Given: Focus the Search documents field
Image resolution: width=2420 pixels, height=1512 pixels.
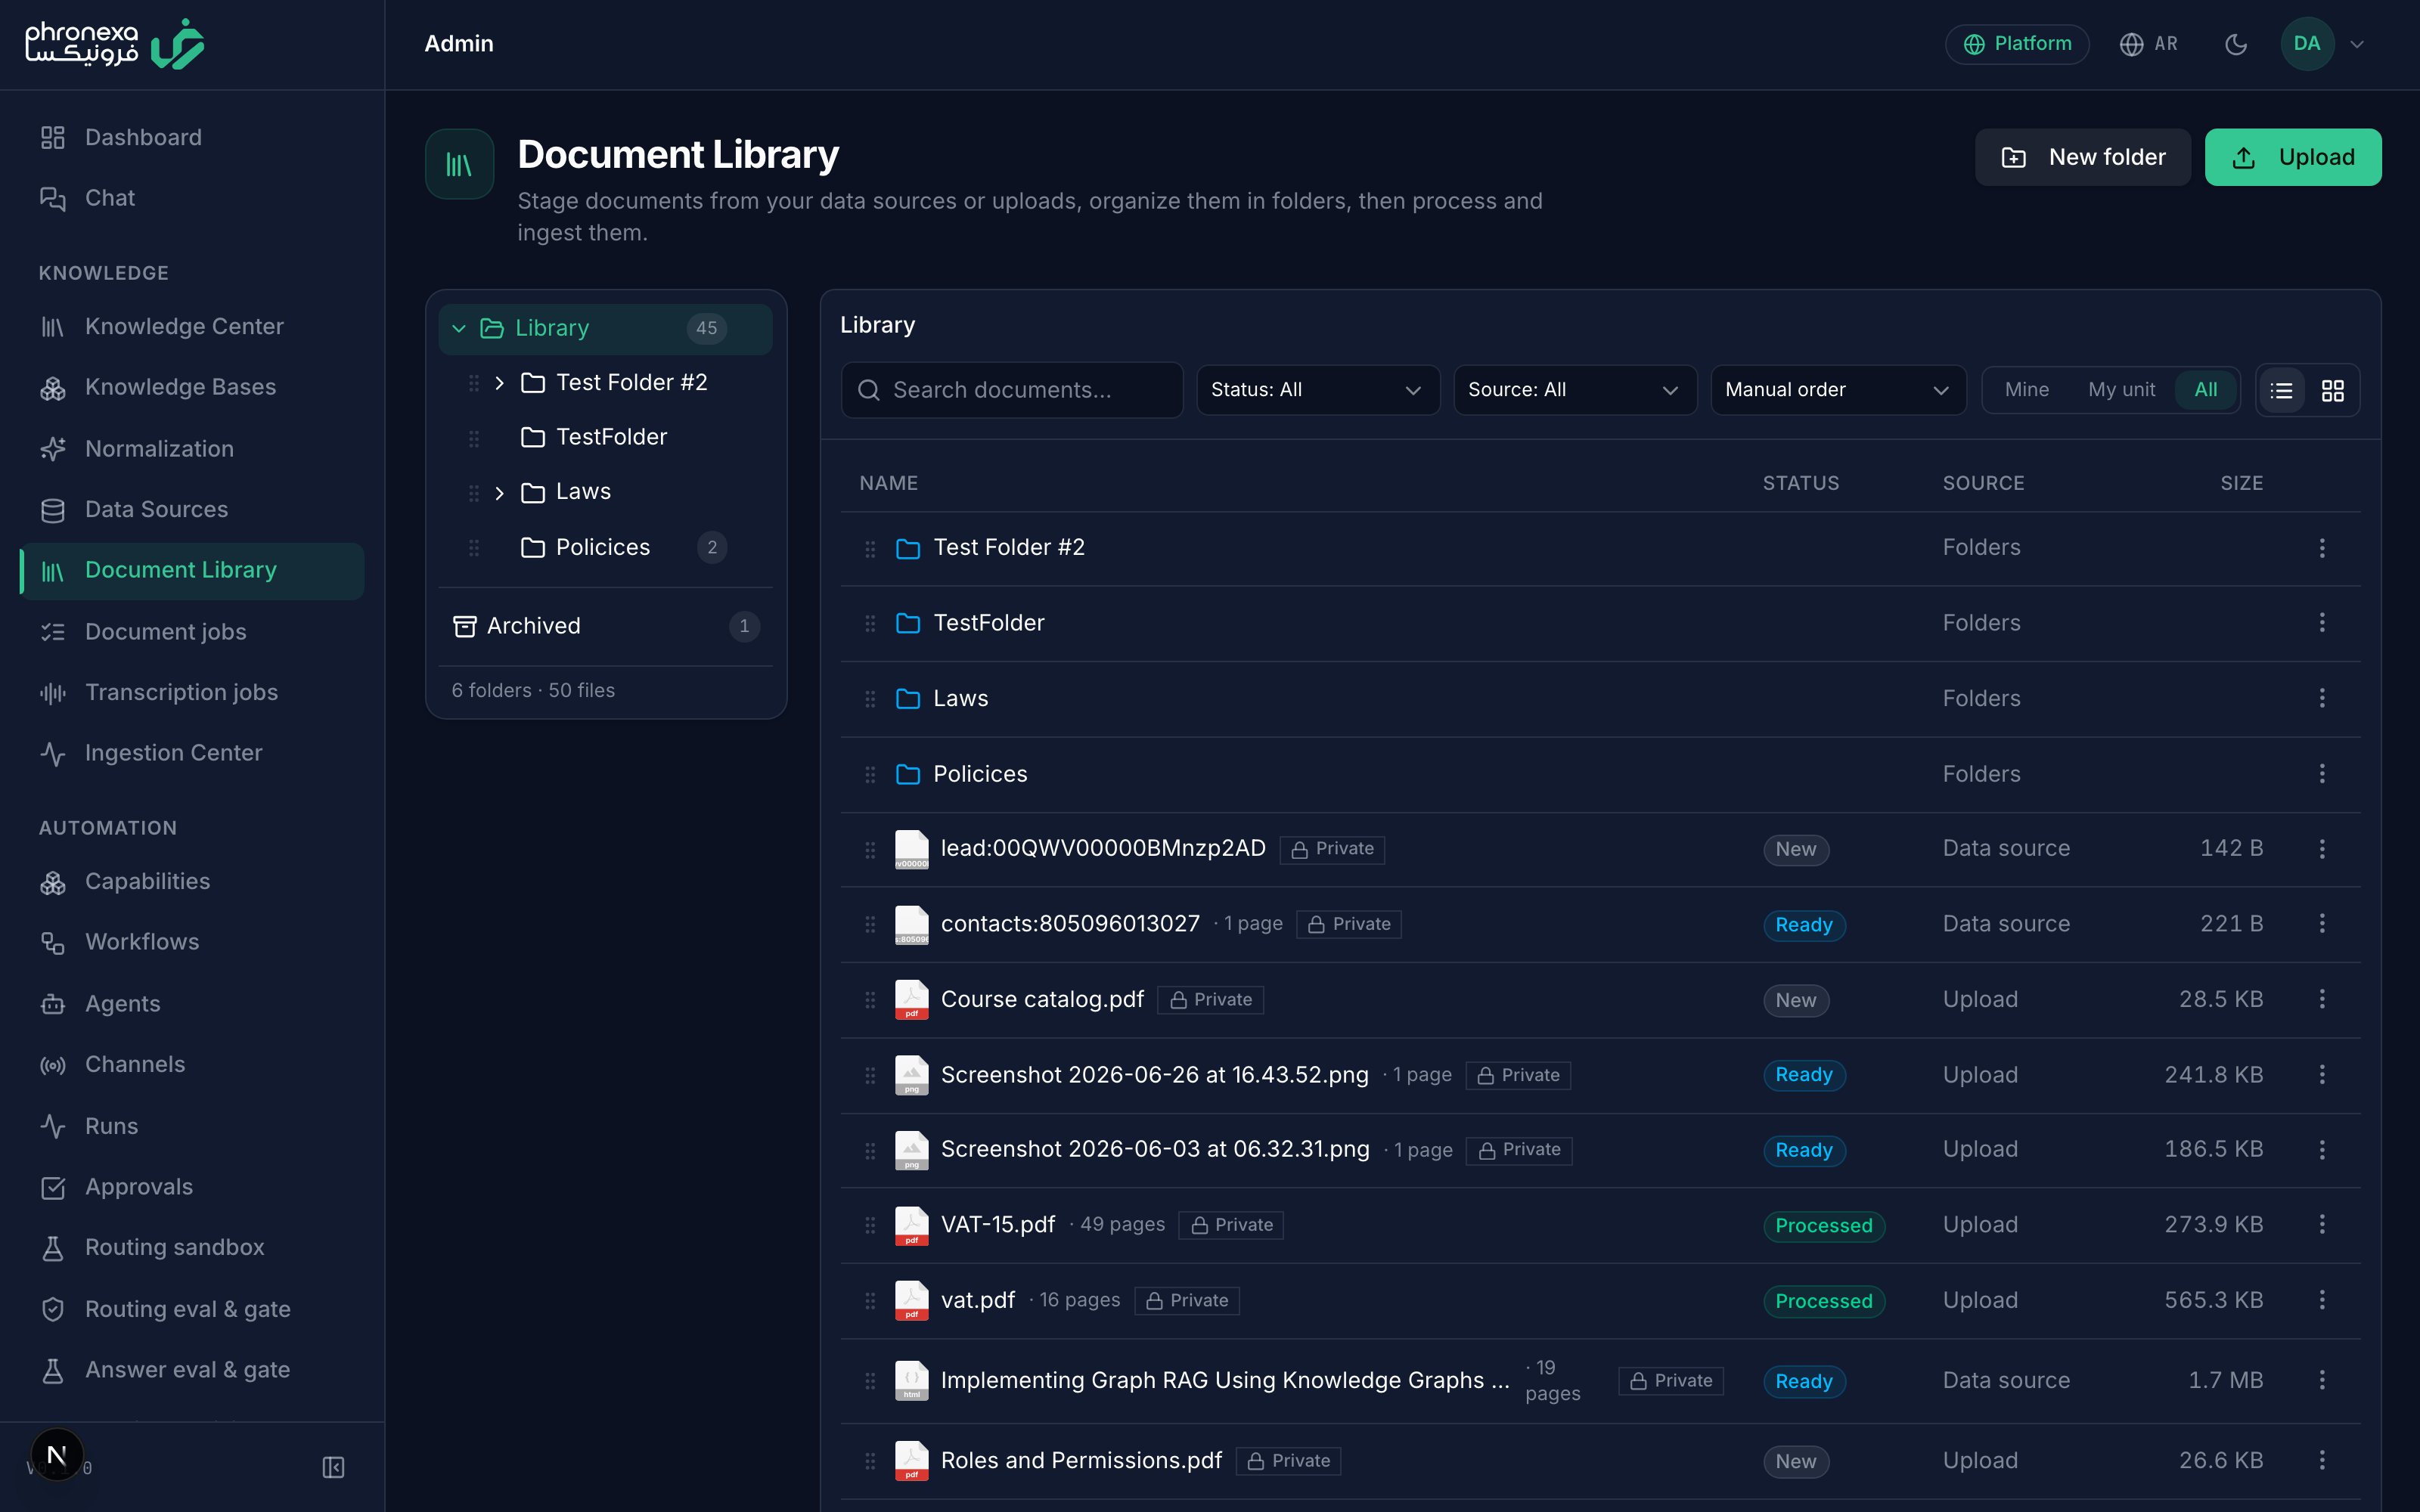Looking at the screenshot, I should [x=1012, y=390].
